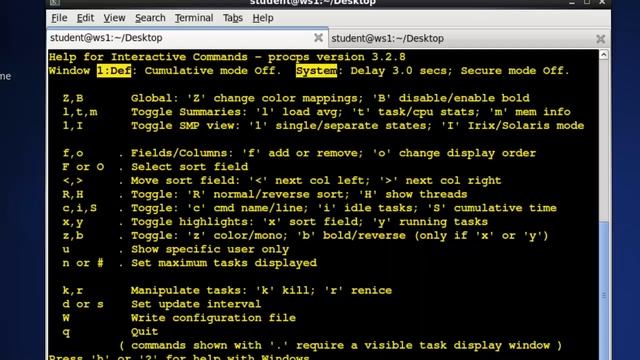Image resolution: width=640 pixels, height=360 pixels.
Task: Click the 'd or s' Set update interval line
Action: pos(162,304)
